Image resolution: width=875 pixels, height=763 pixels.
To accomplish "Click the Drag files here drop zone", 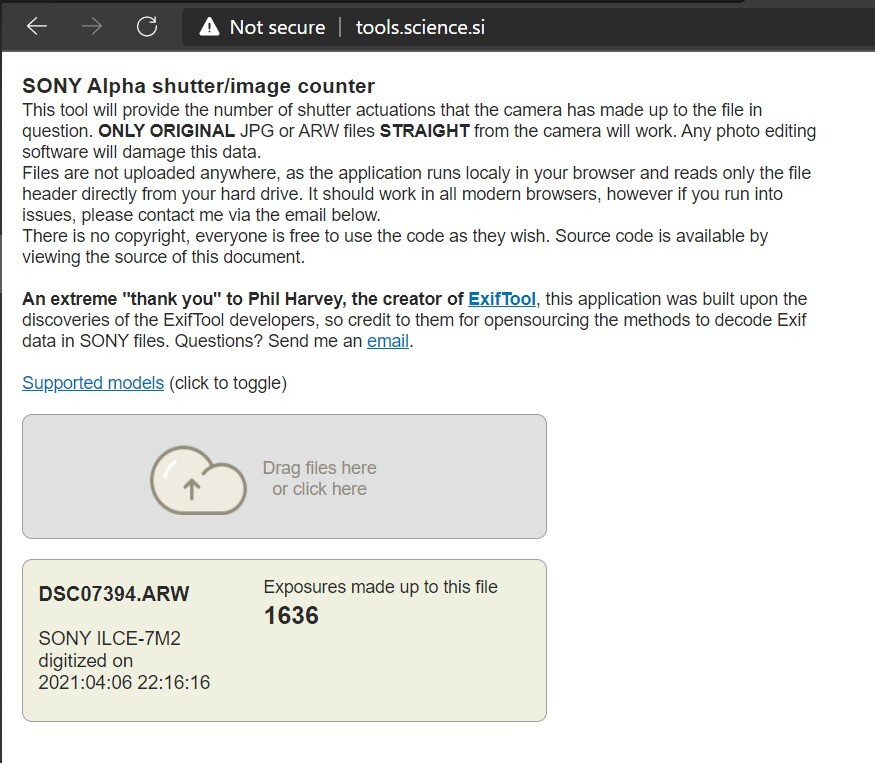I will pyautogui.click(x=285, y=477).
